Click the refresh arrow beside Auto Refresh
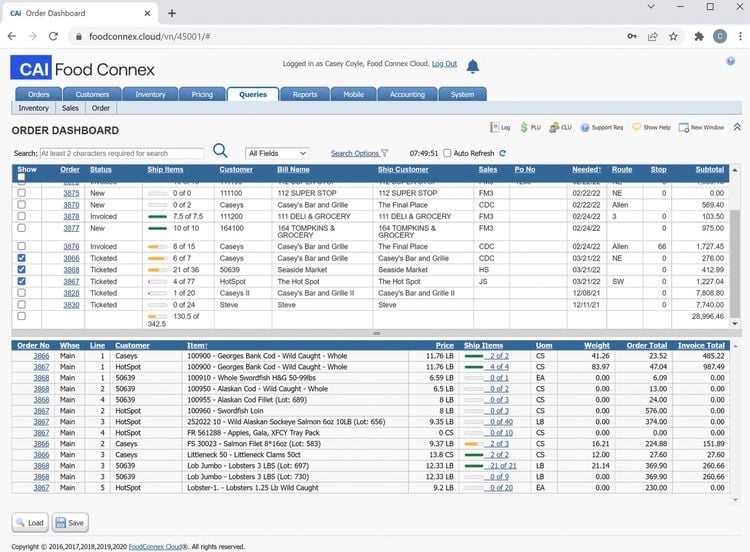The width and height of the screenshot is (750, 552). tap(502, 153)
